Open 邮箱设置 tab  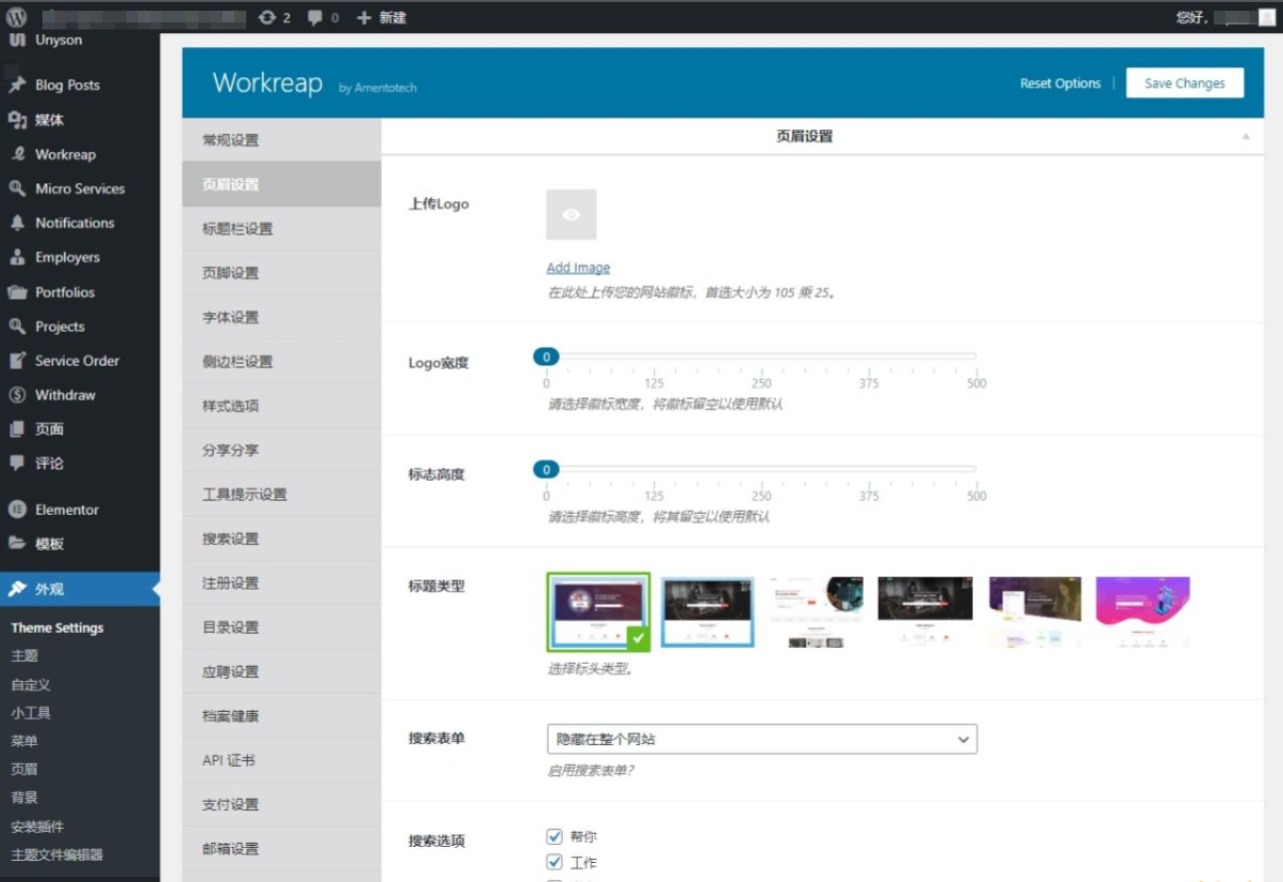[x=281, y=849]
